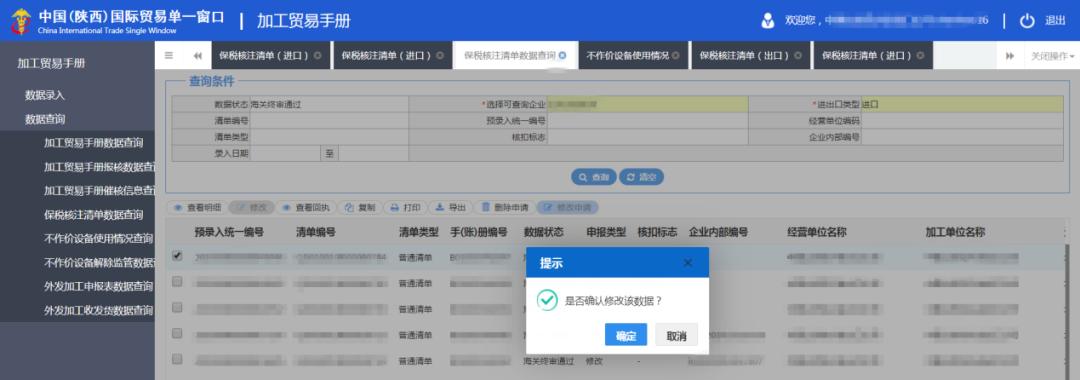
Task: Confirm the dialog with 确定
Action: pyautogui.click(x=625, y=336)
